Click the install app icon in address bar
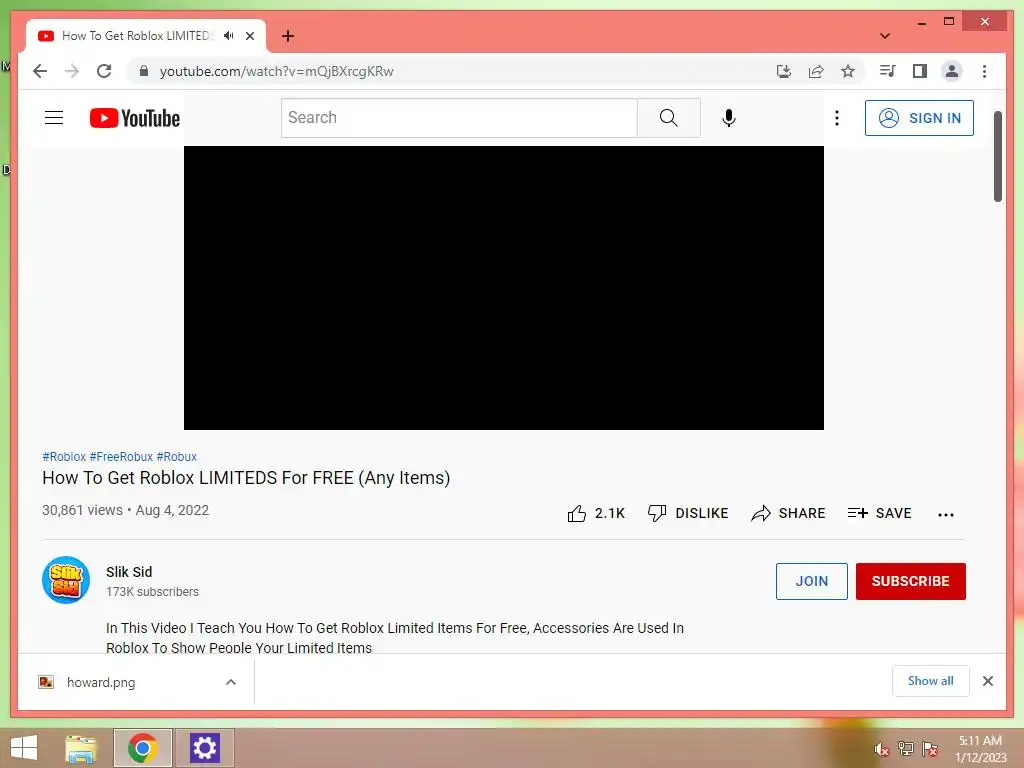This screenshot has width=1024, height=768. 784,71
